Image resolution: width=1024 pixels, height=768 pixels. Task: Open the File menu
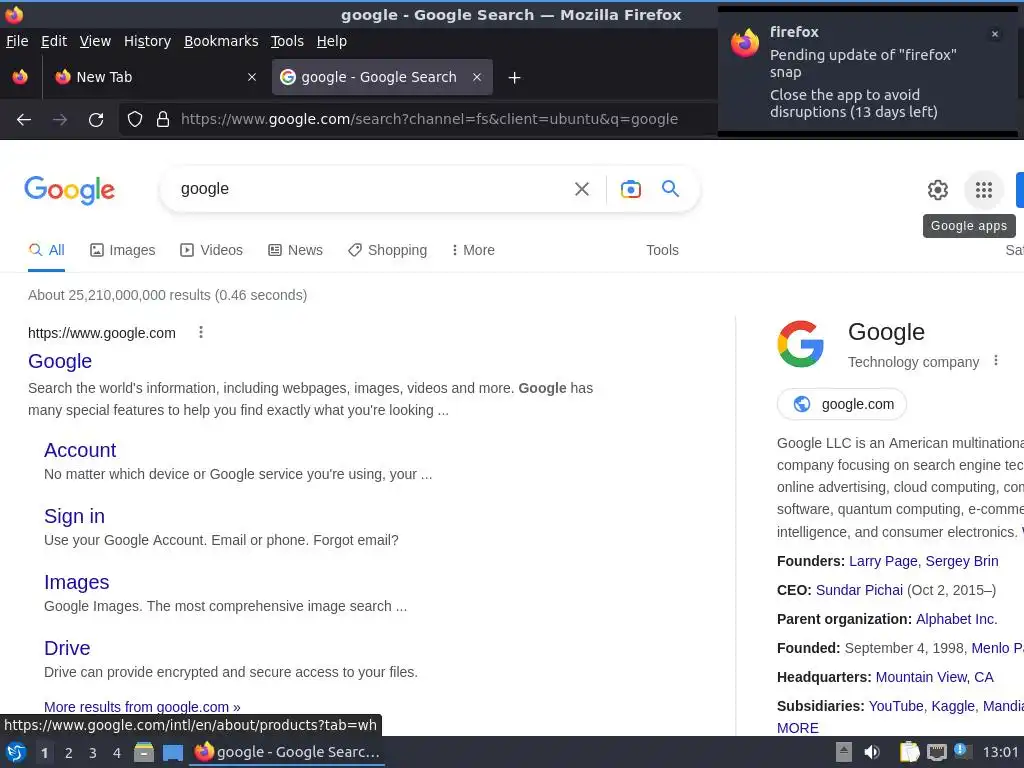tap(17, 41)
